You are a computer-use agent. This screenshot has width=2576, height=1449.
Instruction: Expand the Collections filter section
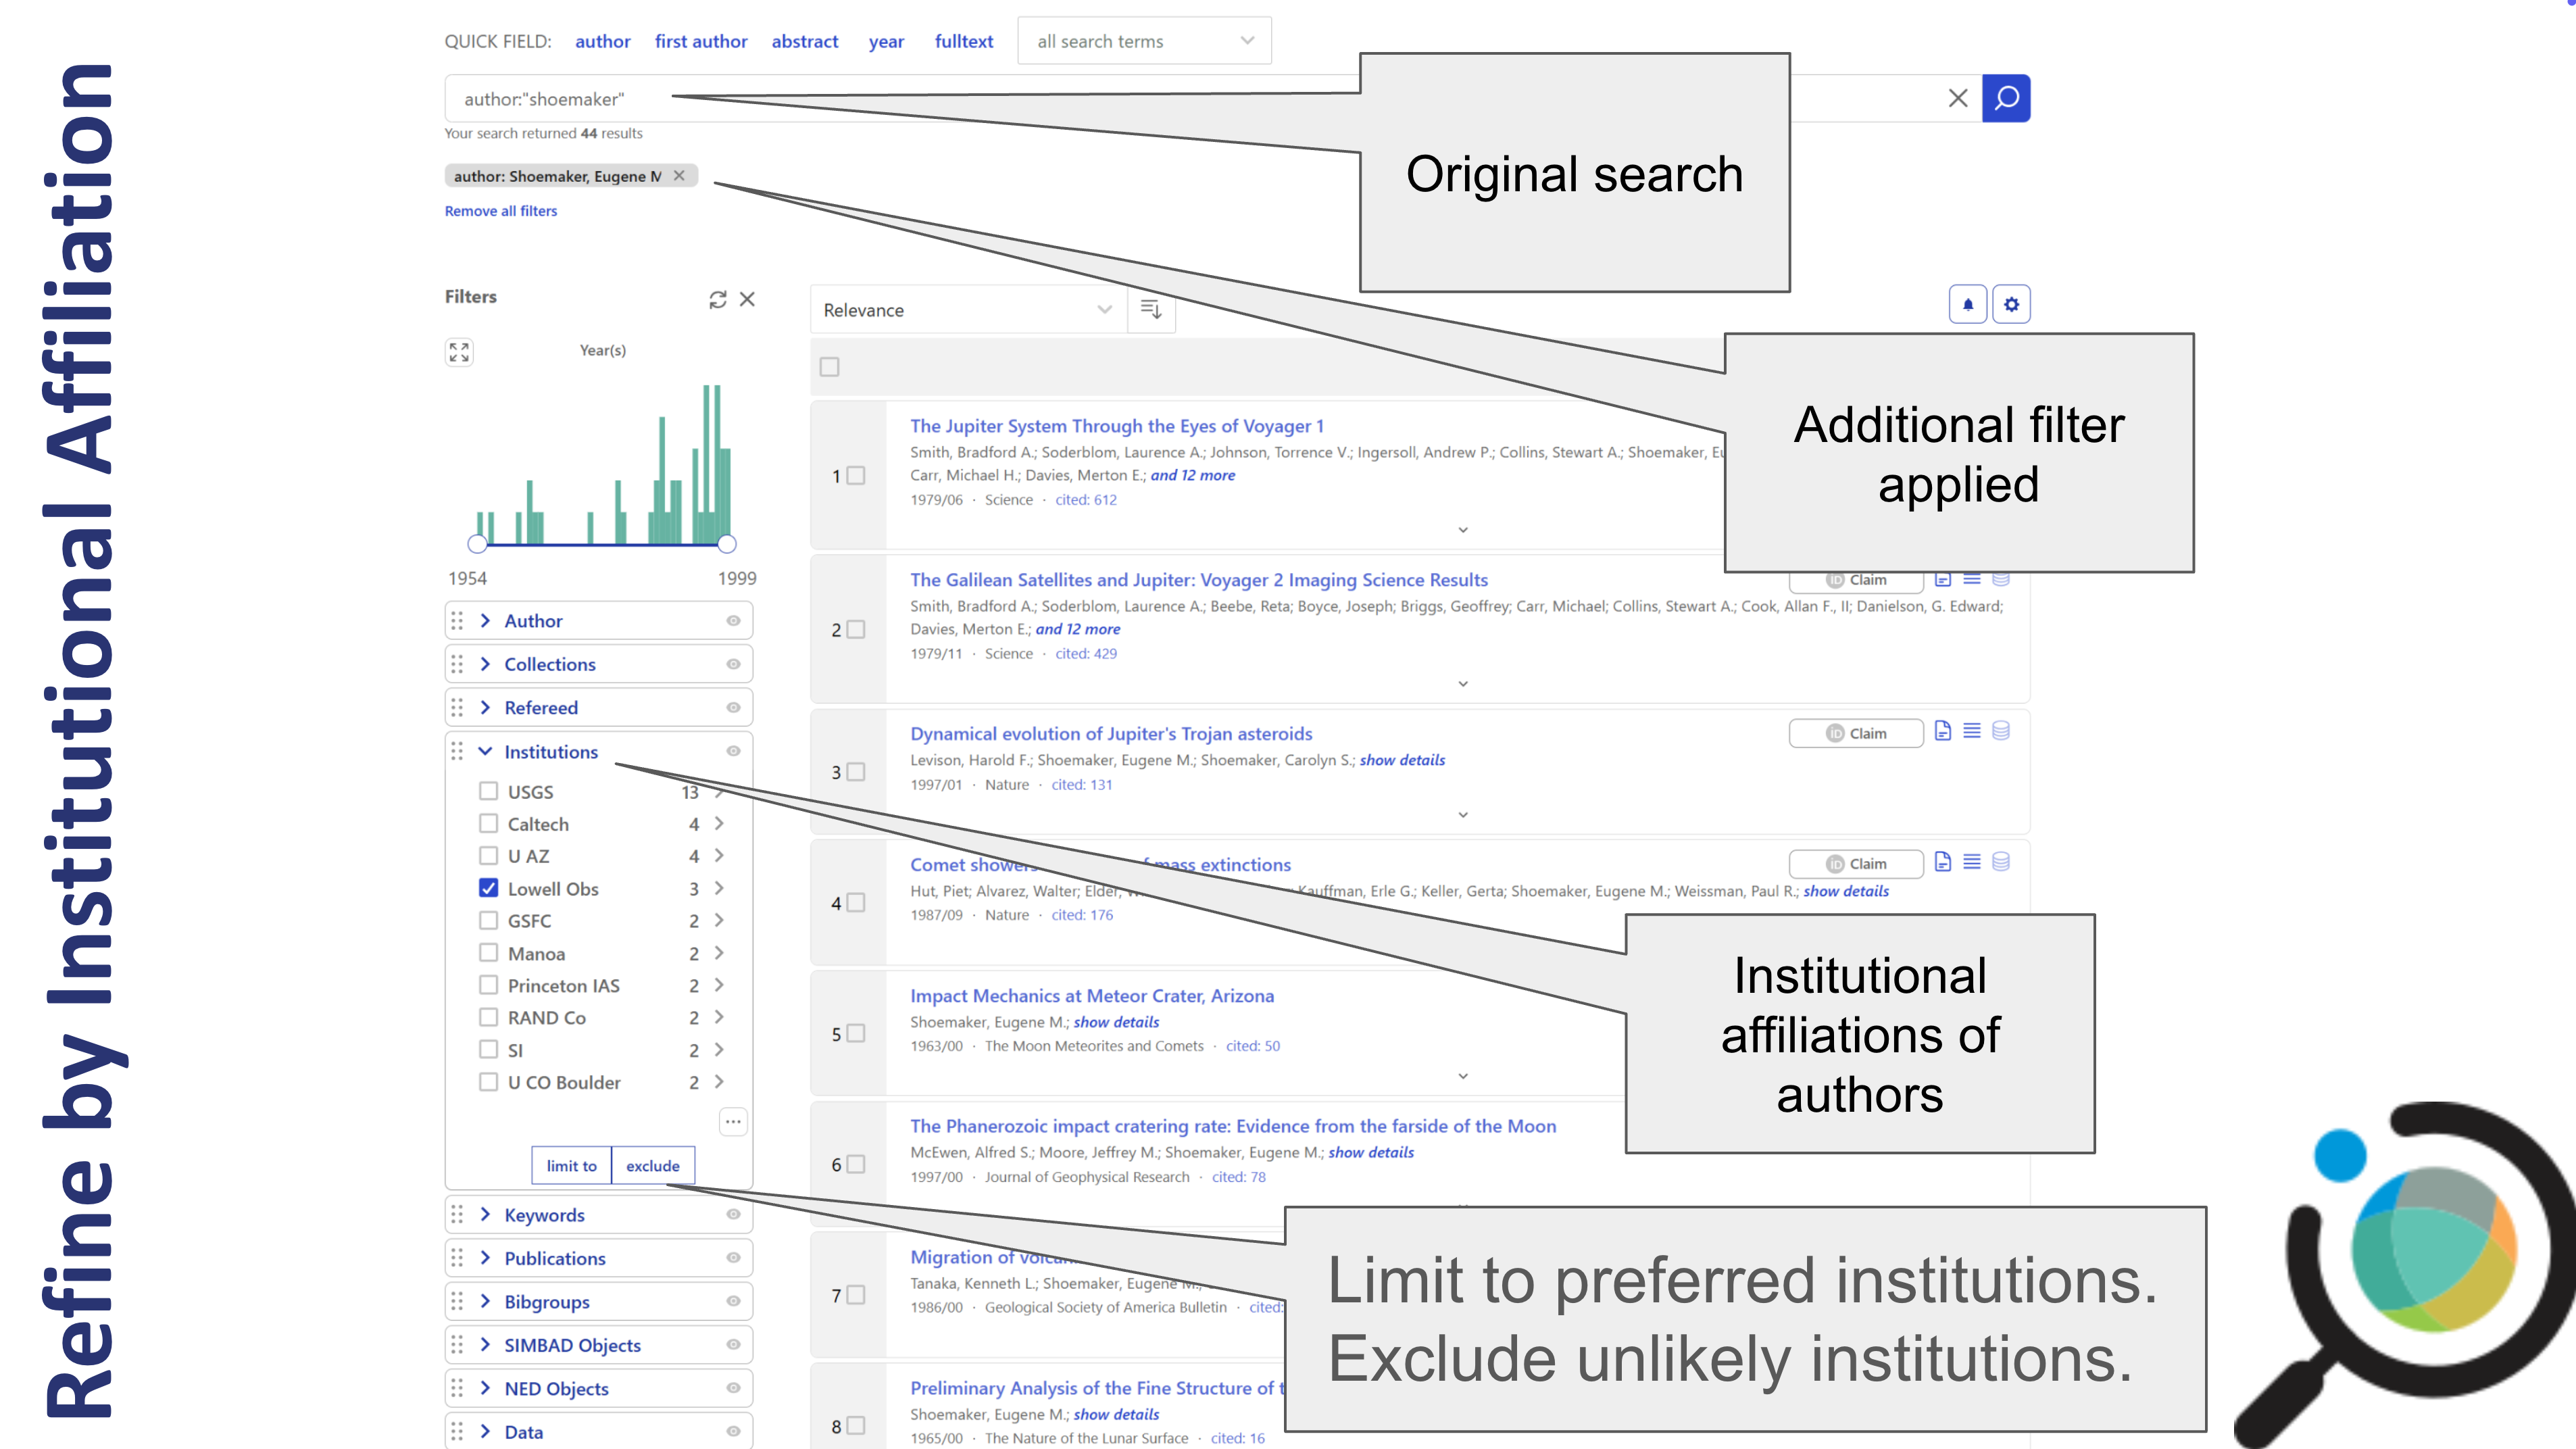[x=485, y=664]
